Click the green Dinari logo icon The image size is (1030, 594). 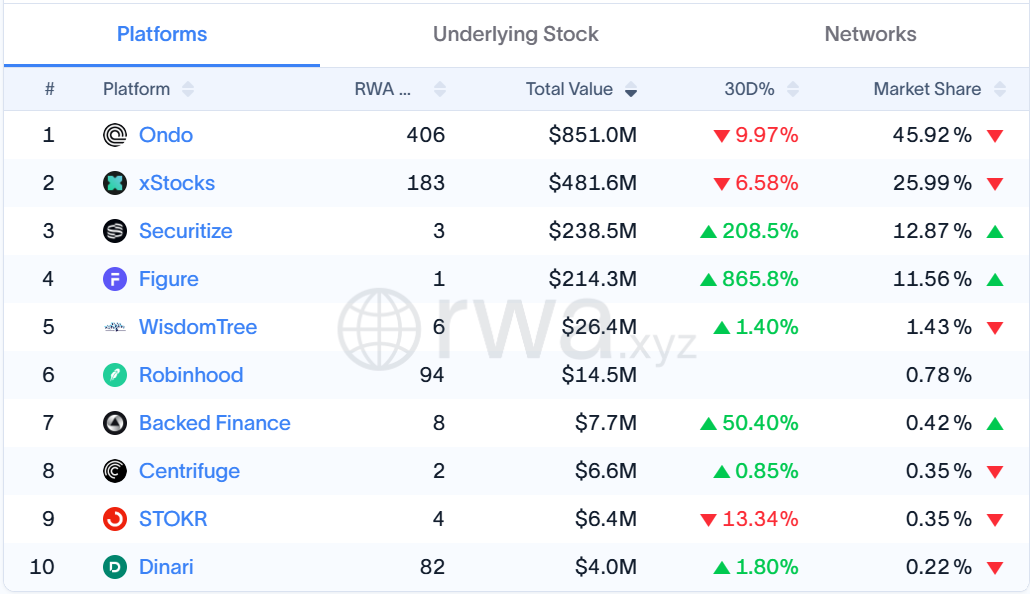tap(115, 566)
